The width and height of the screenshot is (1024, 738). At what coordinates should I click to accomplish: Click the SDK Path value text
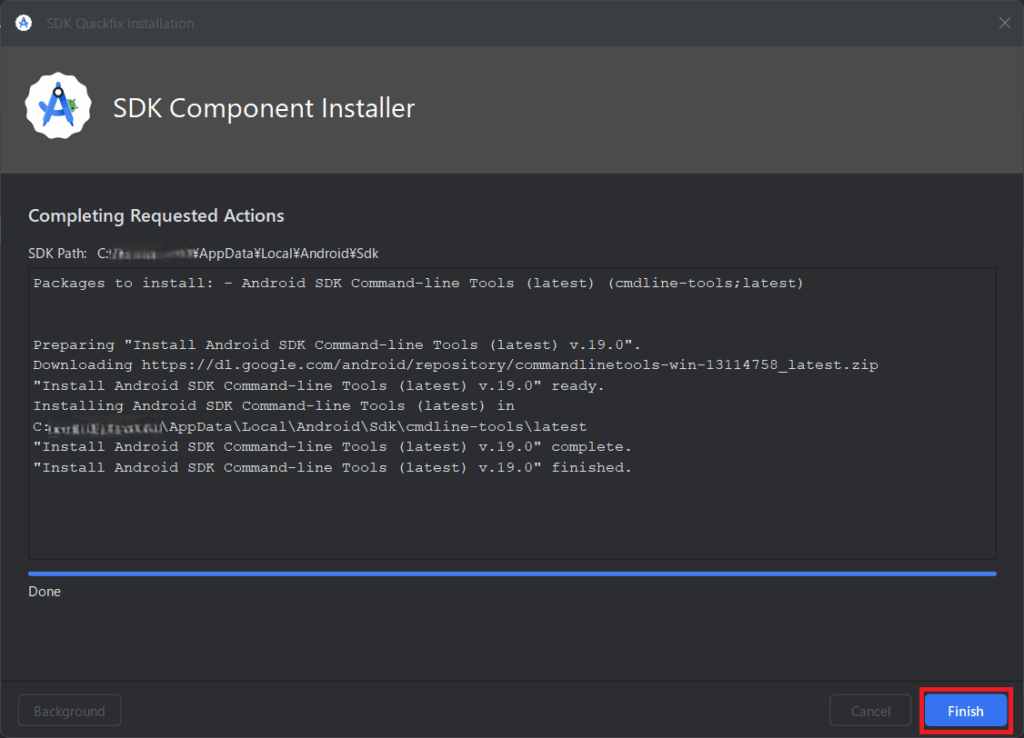[238, 254]
